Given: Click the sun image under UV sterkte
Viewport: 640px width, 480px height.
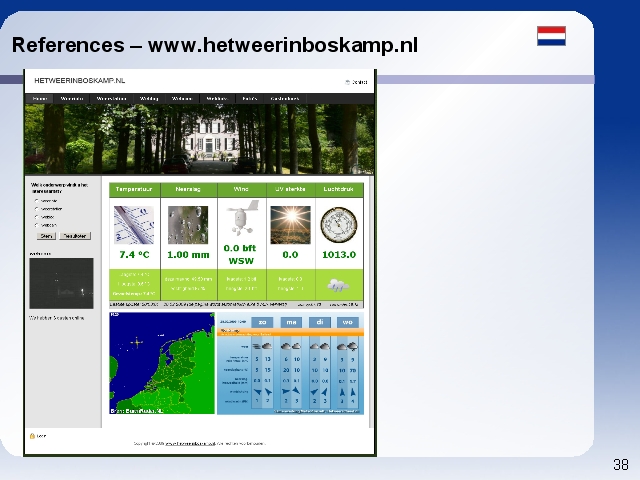Looking at the screenshot, I should 290,225.
